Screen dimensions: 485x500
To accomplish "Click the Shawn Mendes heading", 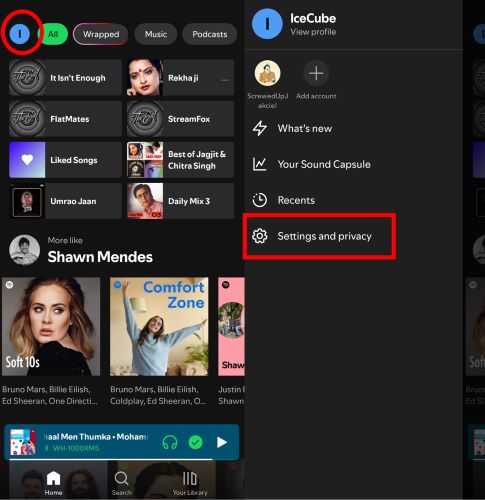I will (100, 257).
